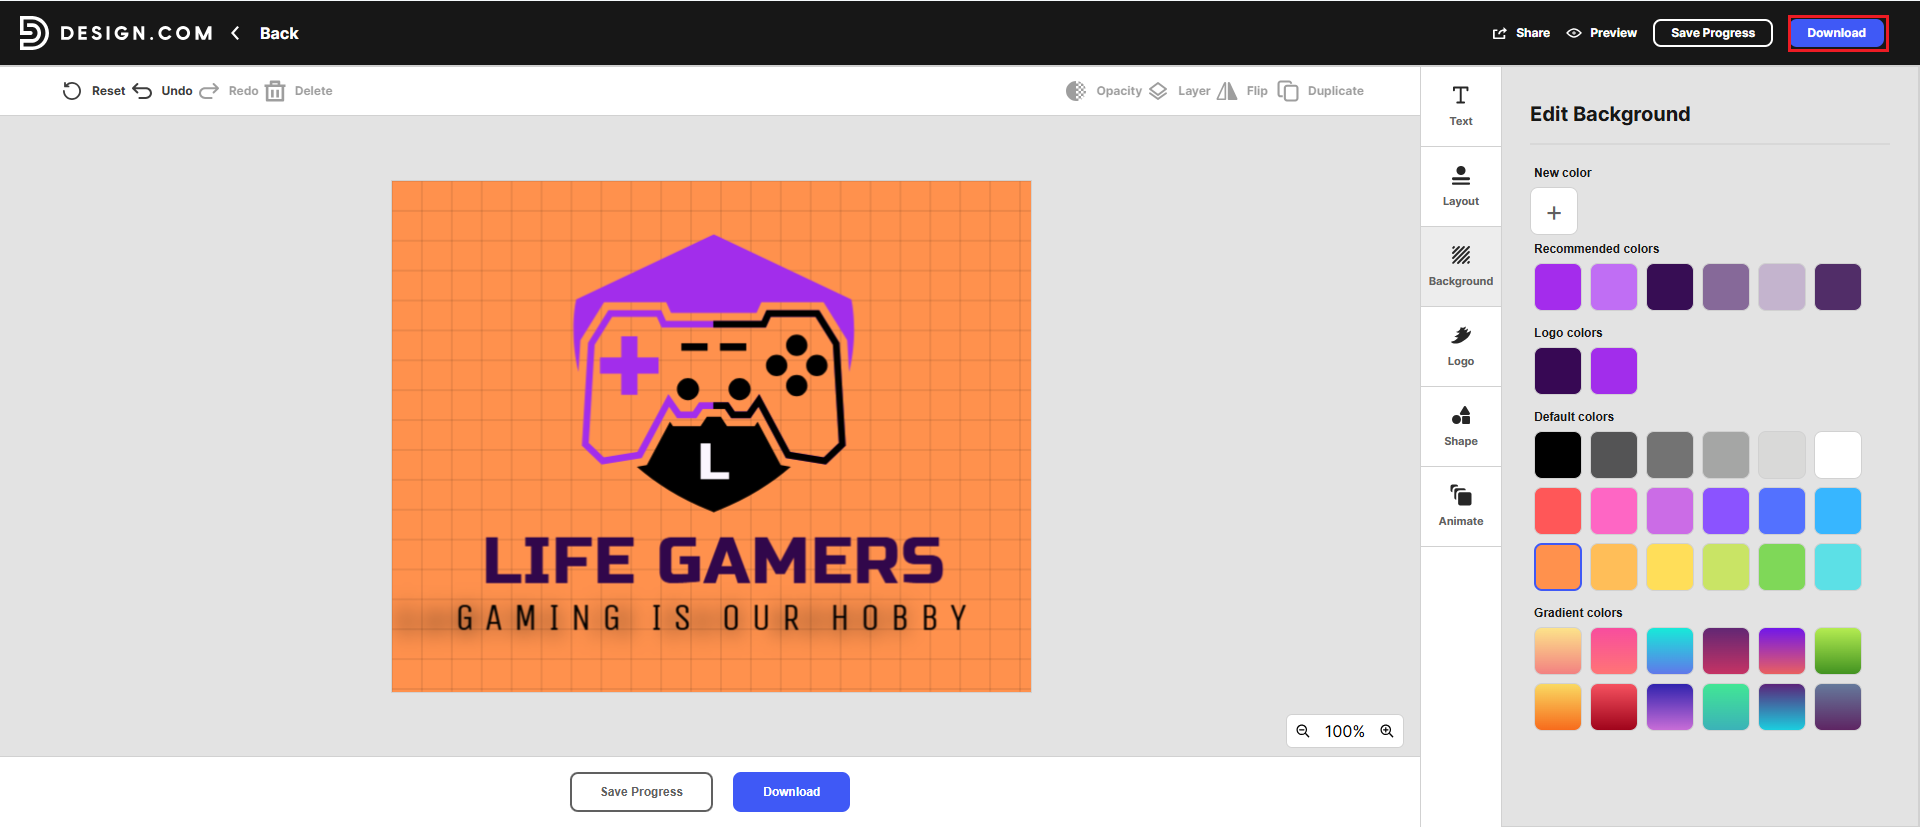
Task: Apply the hot pink gradient swatch
Action: (1614, 651)
